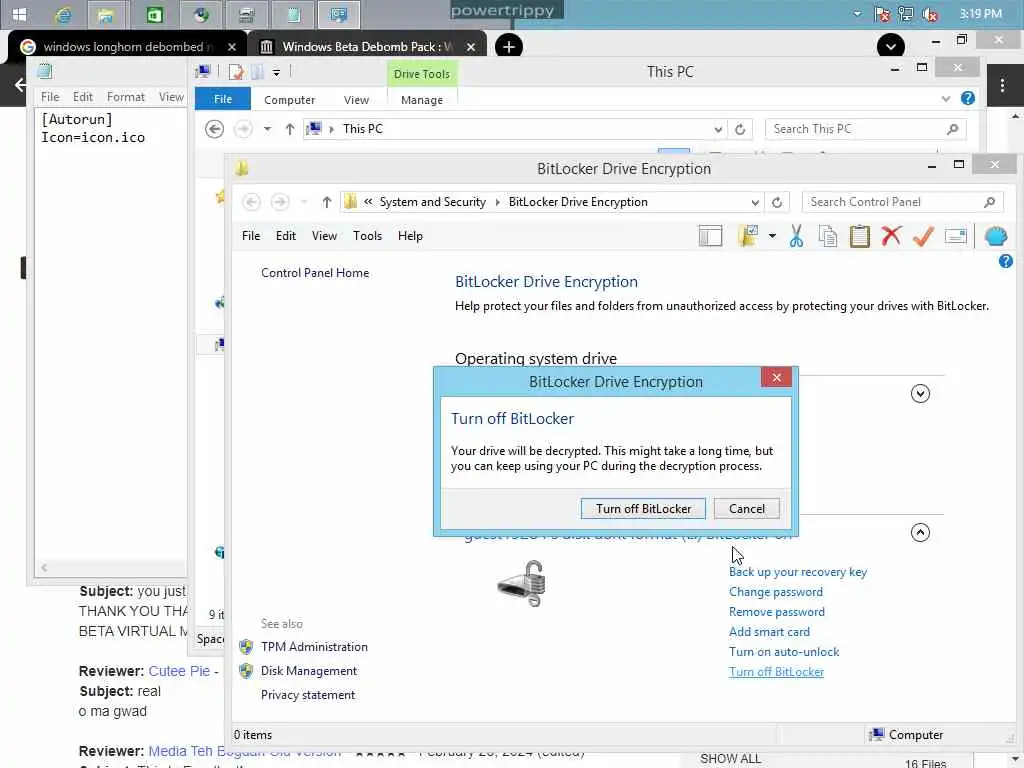Click System and Security breadcrumb
This screenshot has height=768, width=1024.
click(432, 202)
